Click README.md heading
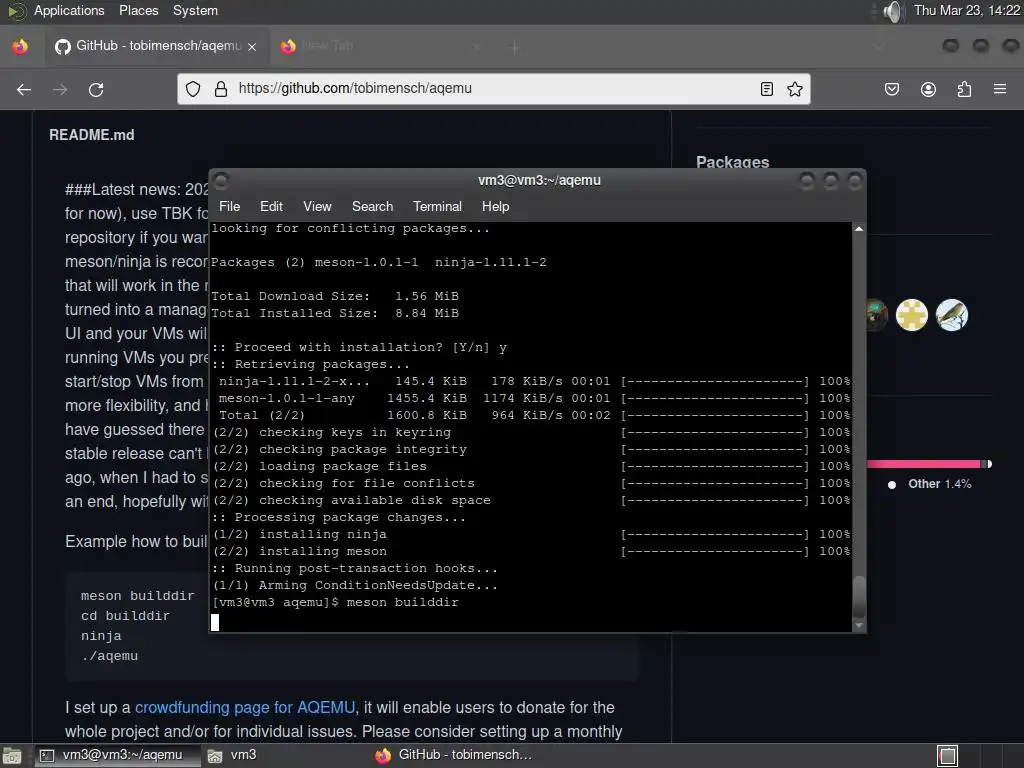Viewport: 1024px width, 768px height. [91, 135]
